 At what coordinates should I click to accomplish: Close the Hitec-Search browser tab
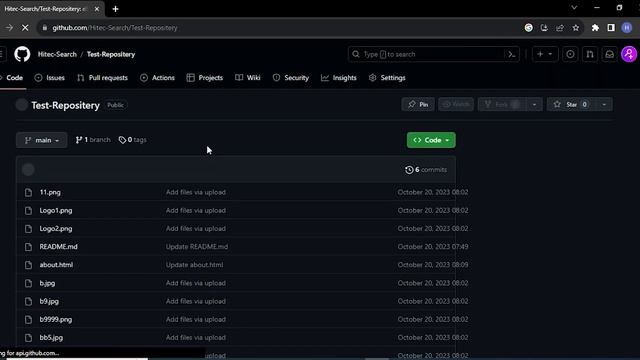tap(97, 9)
